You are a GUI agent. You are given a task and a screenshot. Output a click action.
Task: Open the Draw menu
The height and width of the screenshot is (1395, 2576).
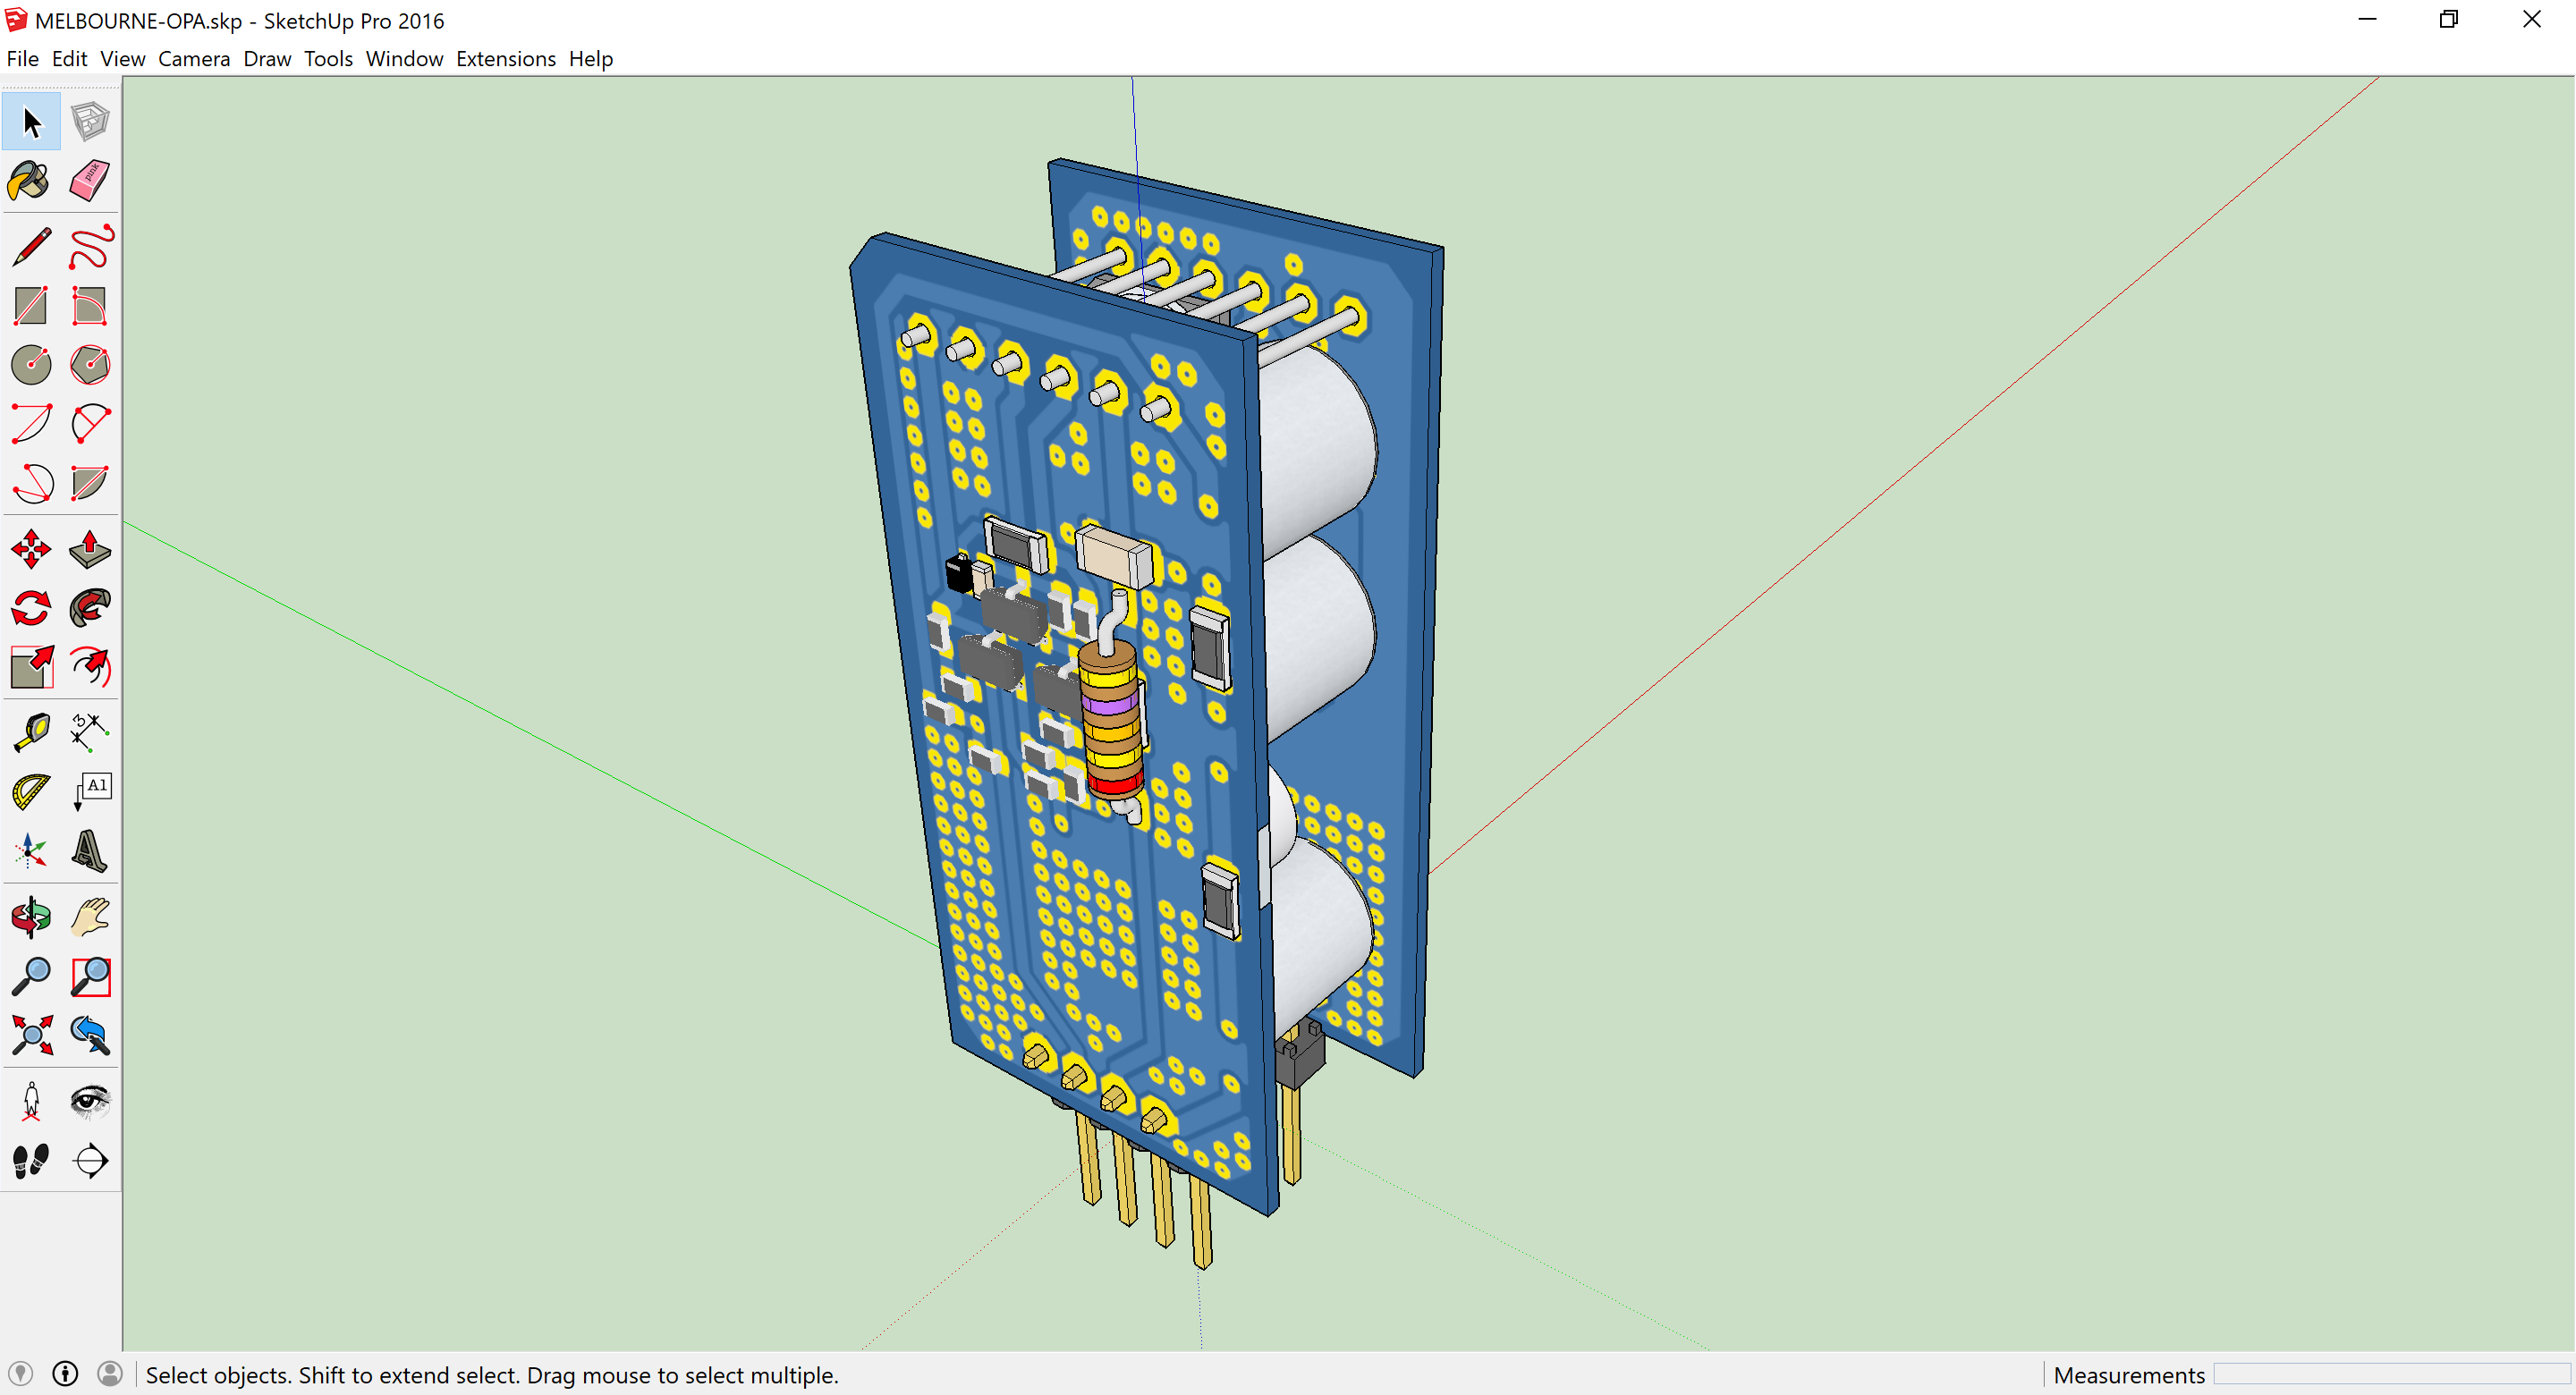267,59
